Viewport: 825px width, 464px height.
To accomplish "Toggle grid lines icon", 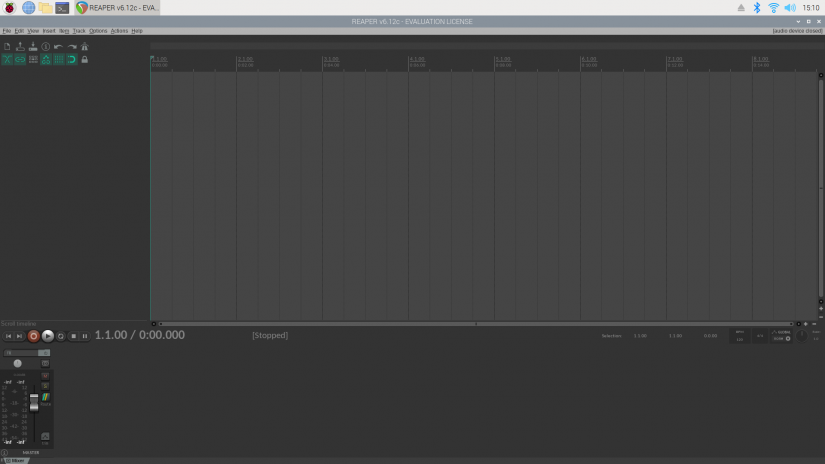I will [58, 59].
